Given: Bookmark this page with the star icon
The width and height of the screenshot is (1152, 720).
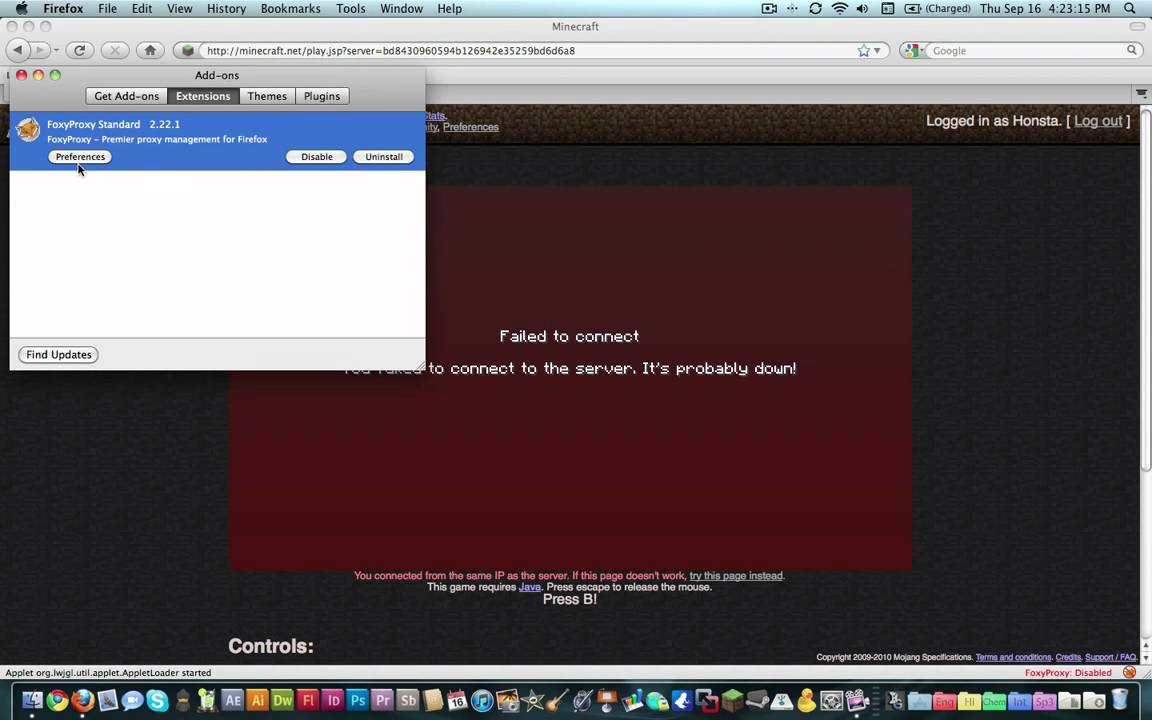Looking at the screenshot, I should point(863,51).
